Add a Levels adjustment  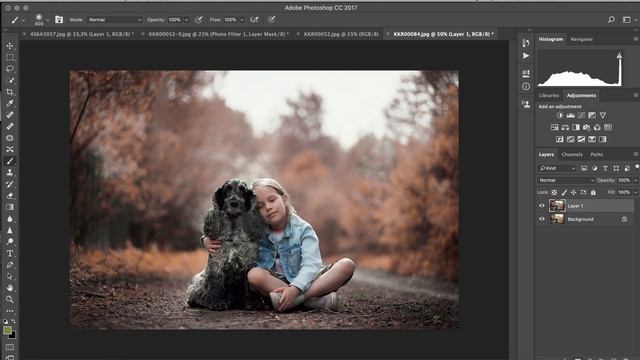(x=571, y=116)
